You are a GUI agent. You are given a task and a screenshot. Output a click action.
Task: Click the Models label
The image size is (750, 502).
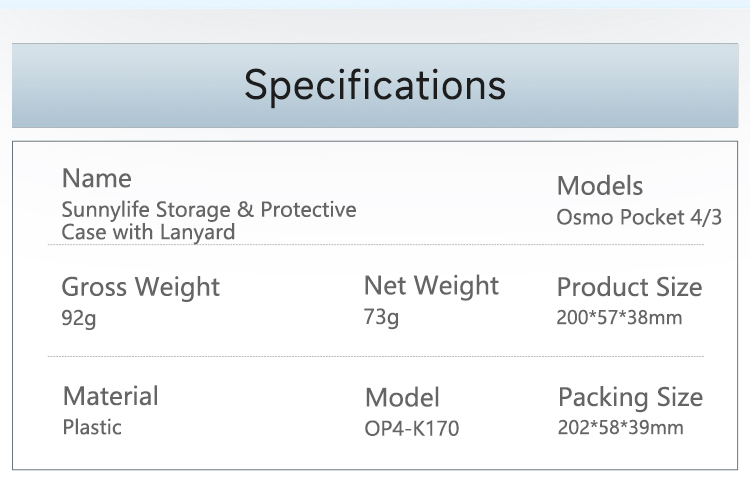[x=599, y=186]
